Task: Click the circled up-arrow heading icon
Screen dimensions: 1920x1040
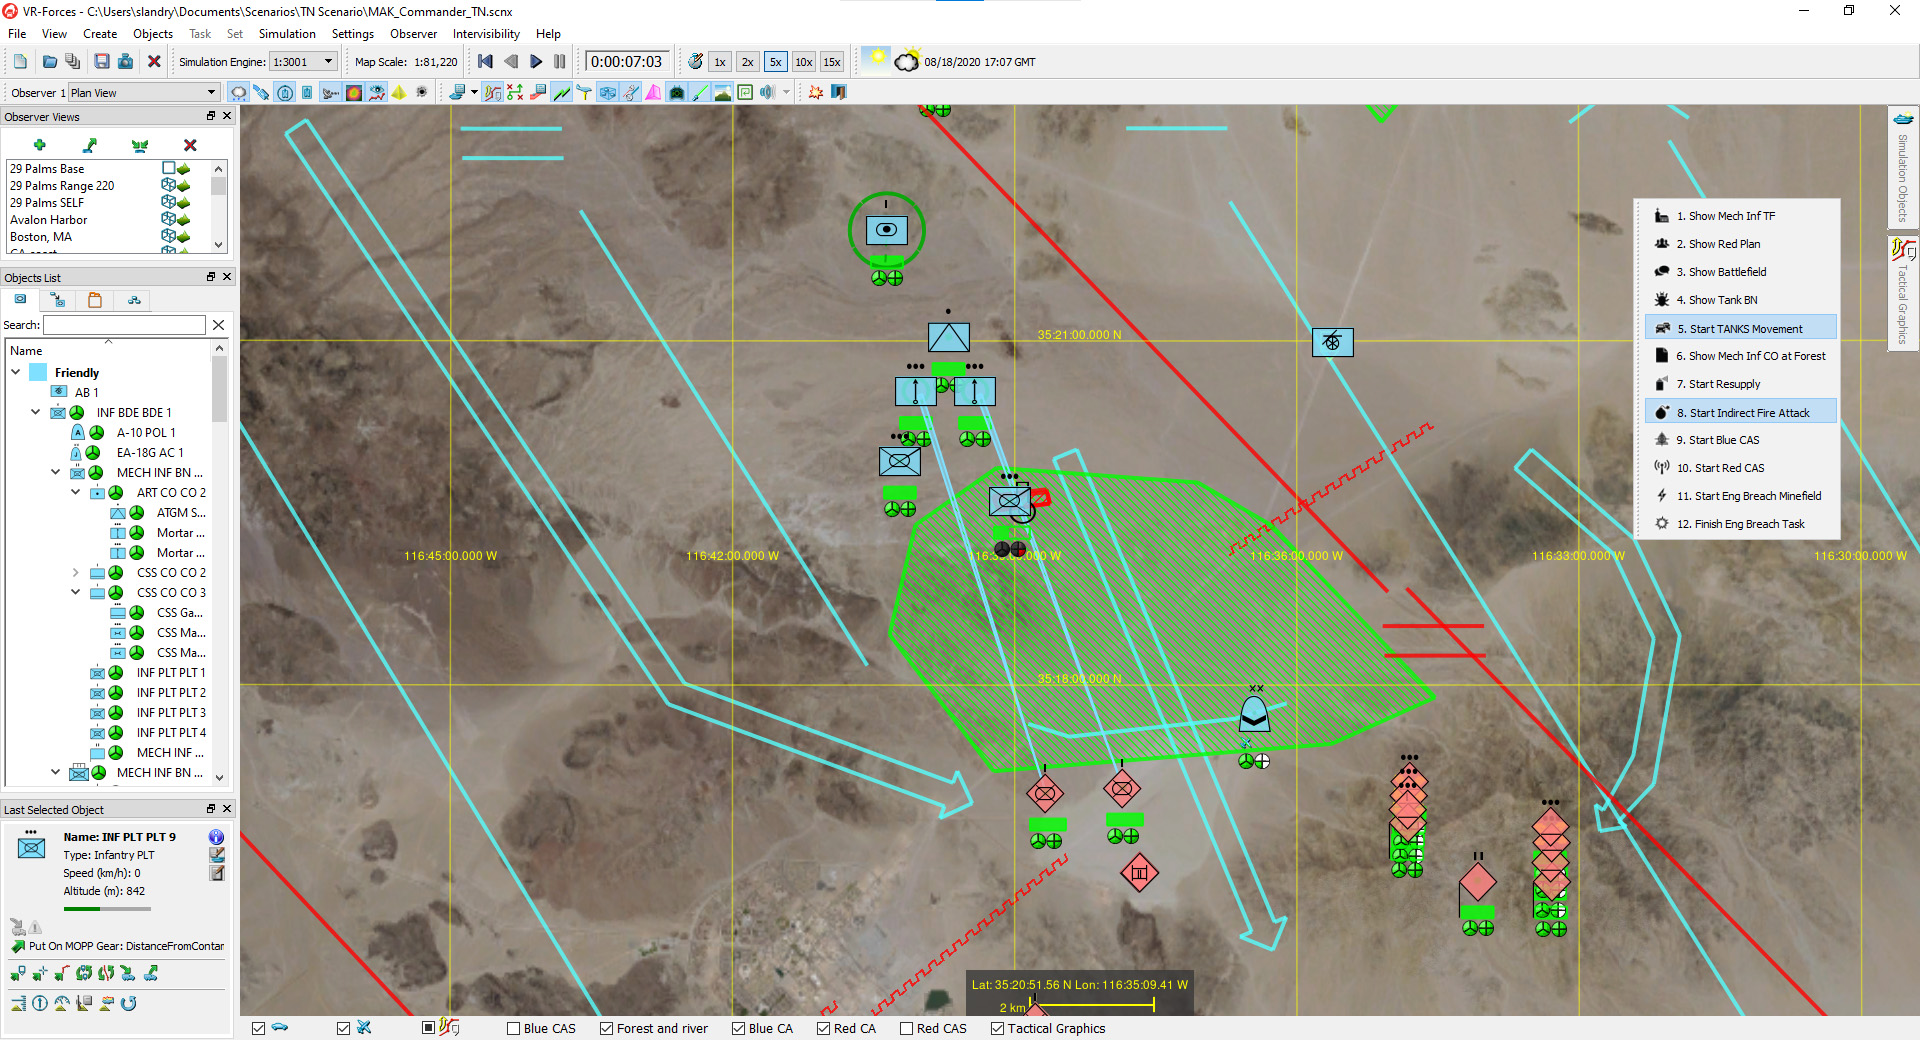Action: [40, 1003]
